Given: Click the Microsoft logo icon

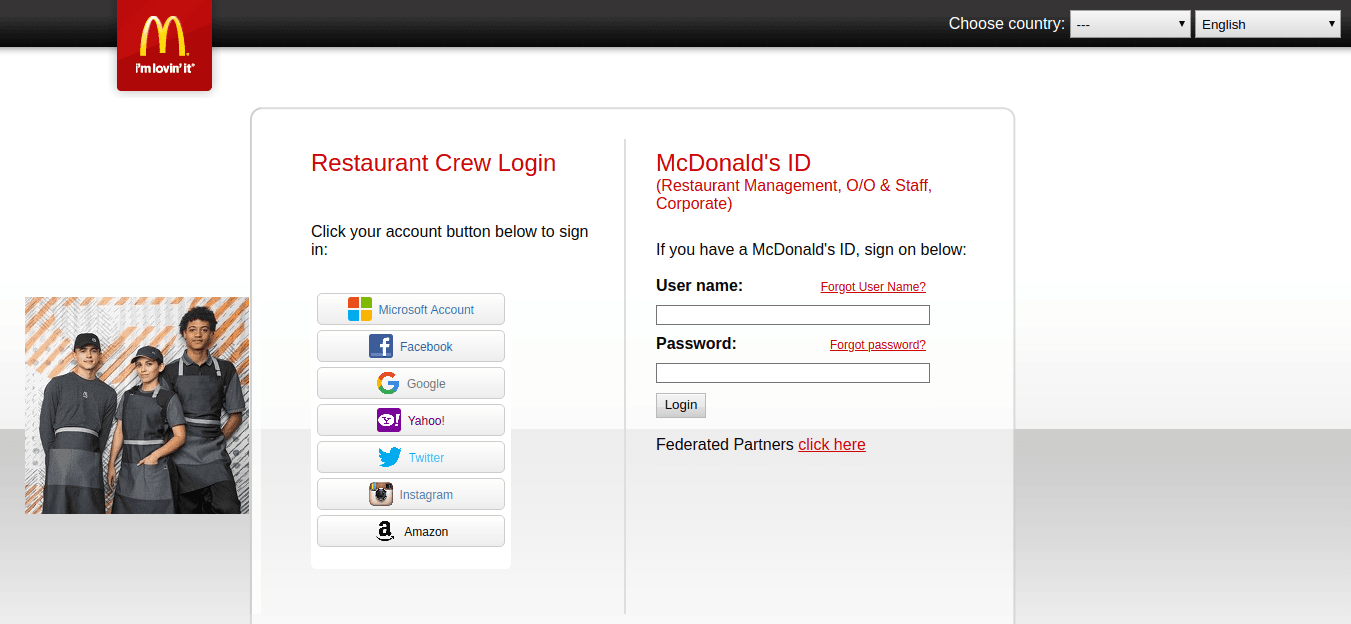Looking at the screenshot, I should click(x=360, y=309).
